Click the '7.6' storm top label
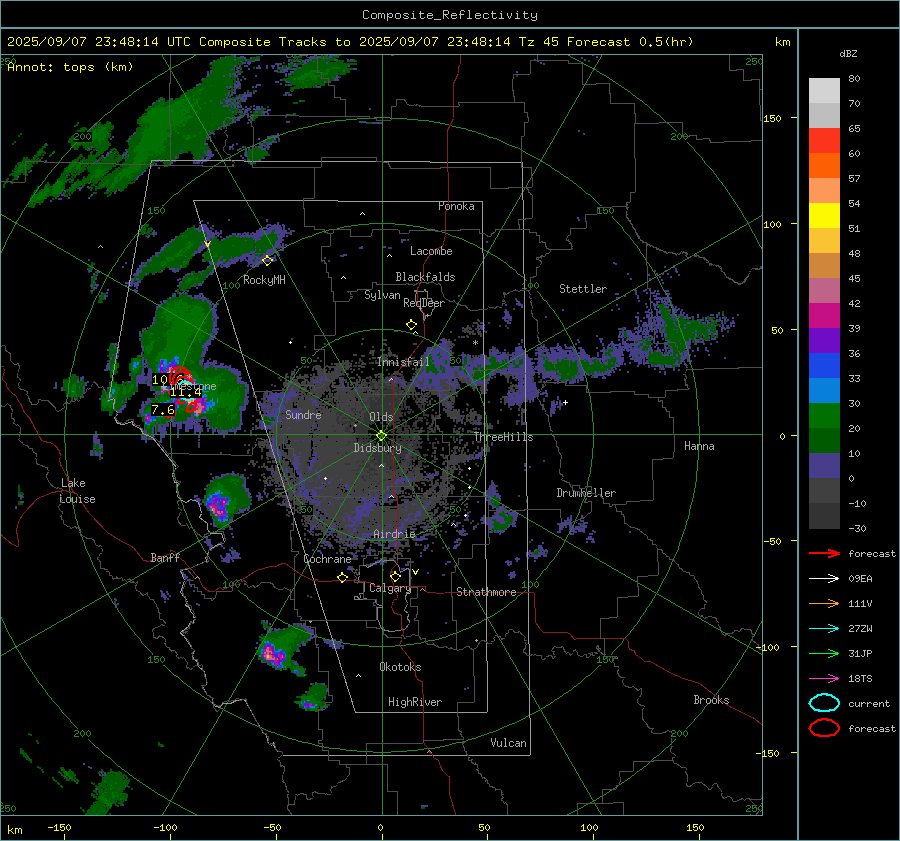The image size is (900, 841). pos(163,410)
